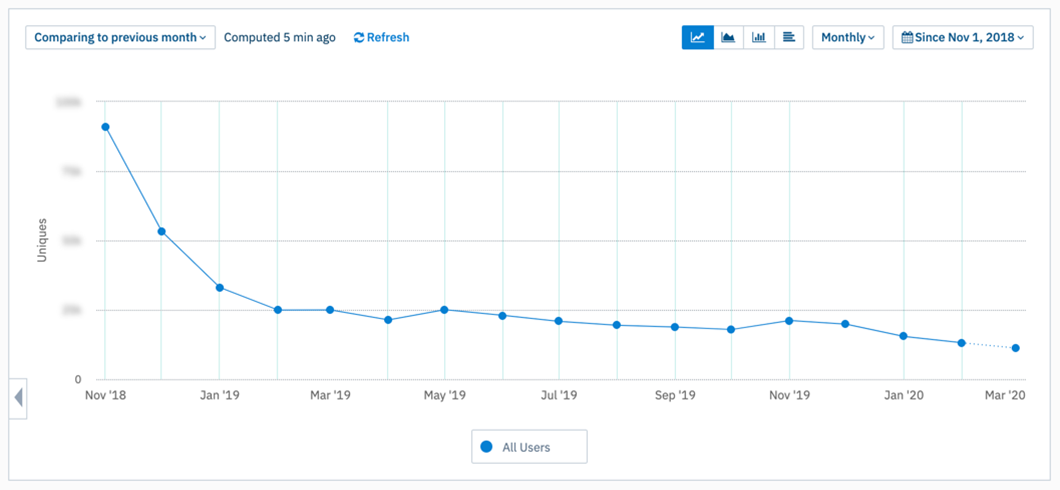Click the May '19 data point
The image size is (1060, 490).
(444, 310)
